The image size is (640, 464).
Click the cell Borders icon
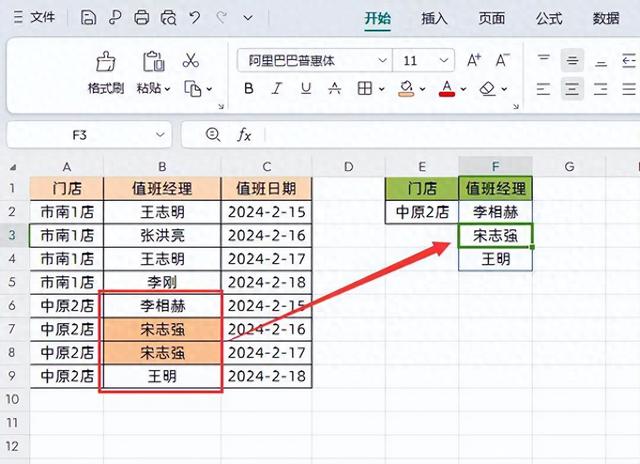(364, 89)
